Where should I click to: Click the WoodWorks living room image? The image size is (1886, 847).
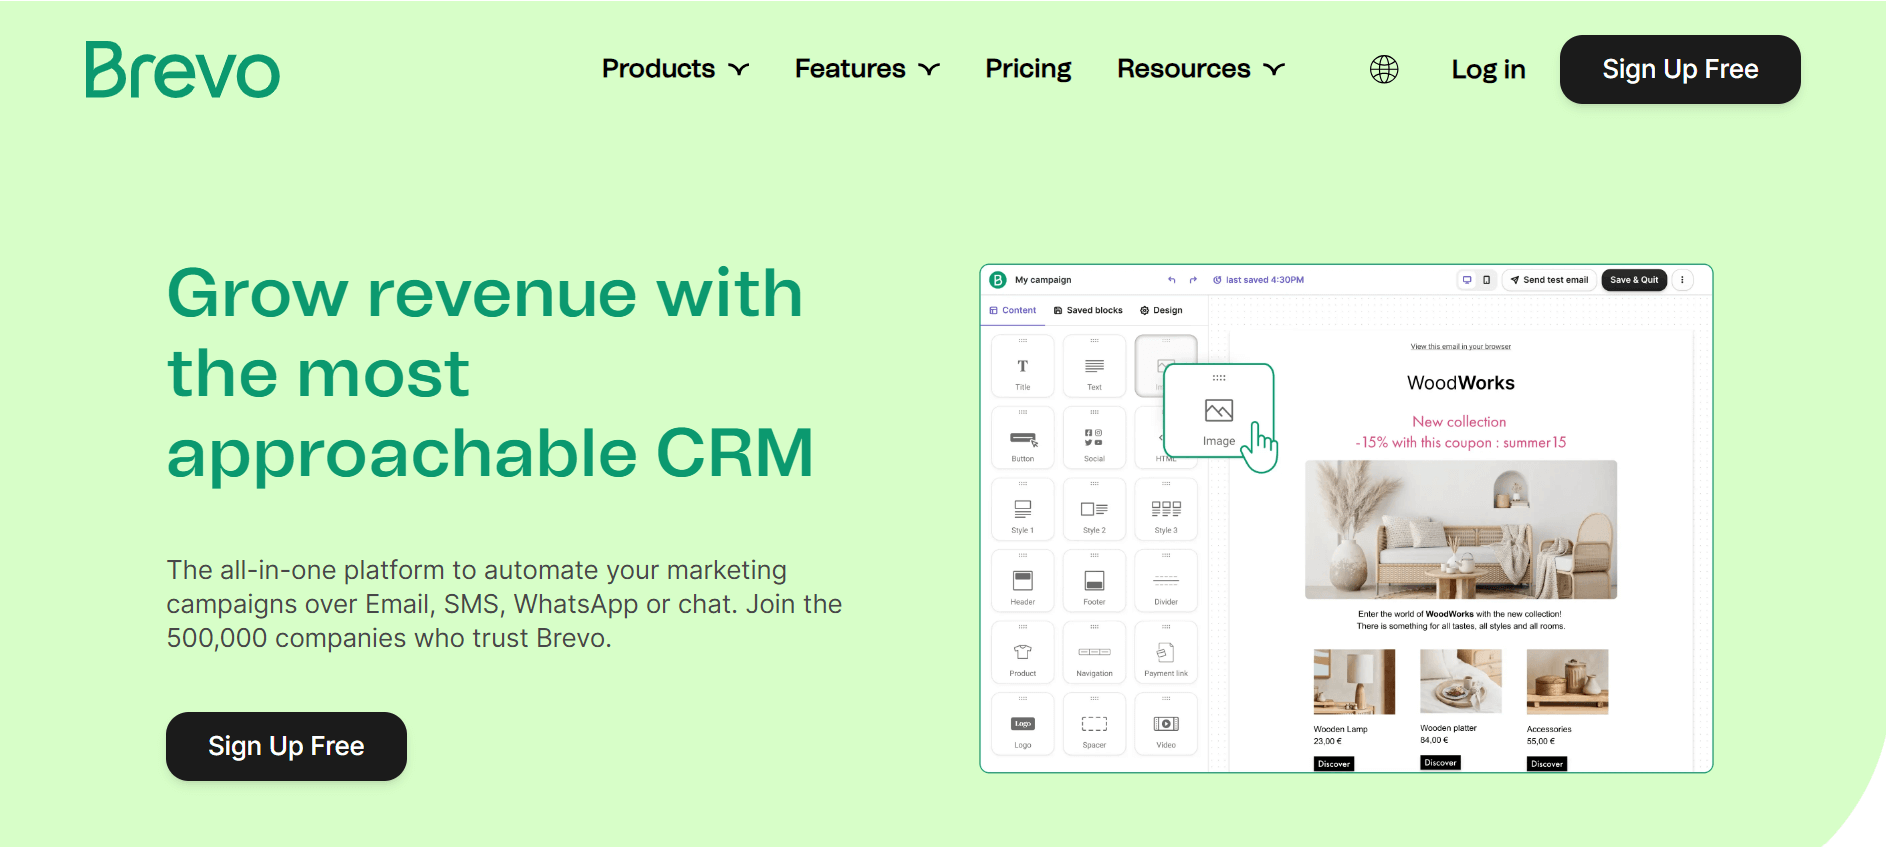[1461, 529]
